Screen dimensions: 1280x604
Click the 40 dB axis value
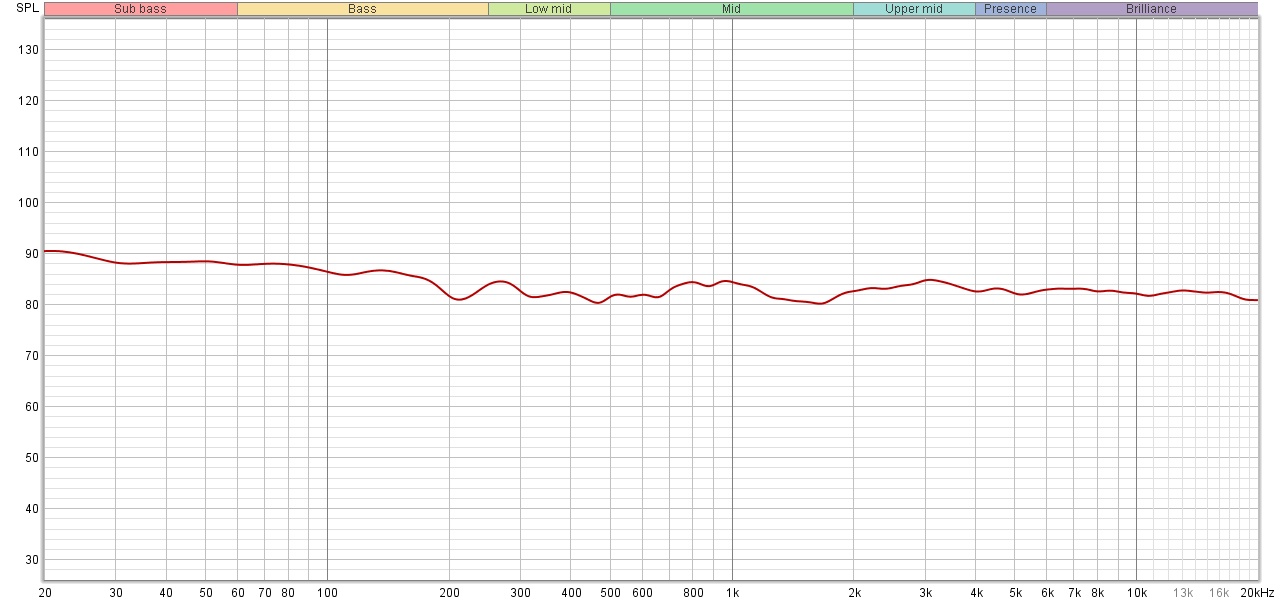[x=32, y=509]
